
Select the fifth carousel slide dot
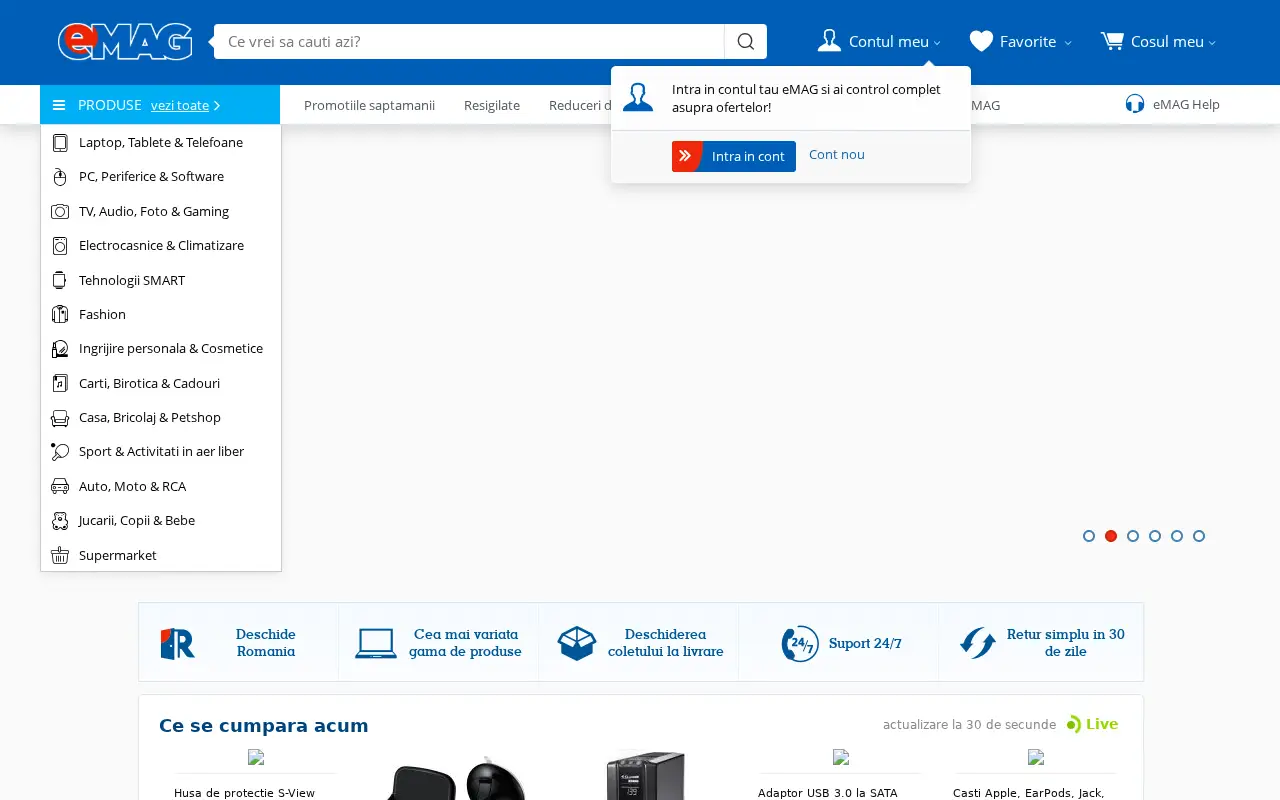pyautogui.click(x=1177, y=536)
